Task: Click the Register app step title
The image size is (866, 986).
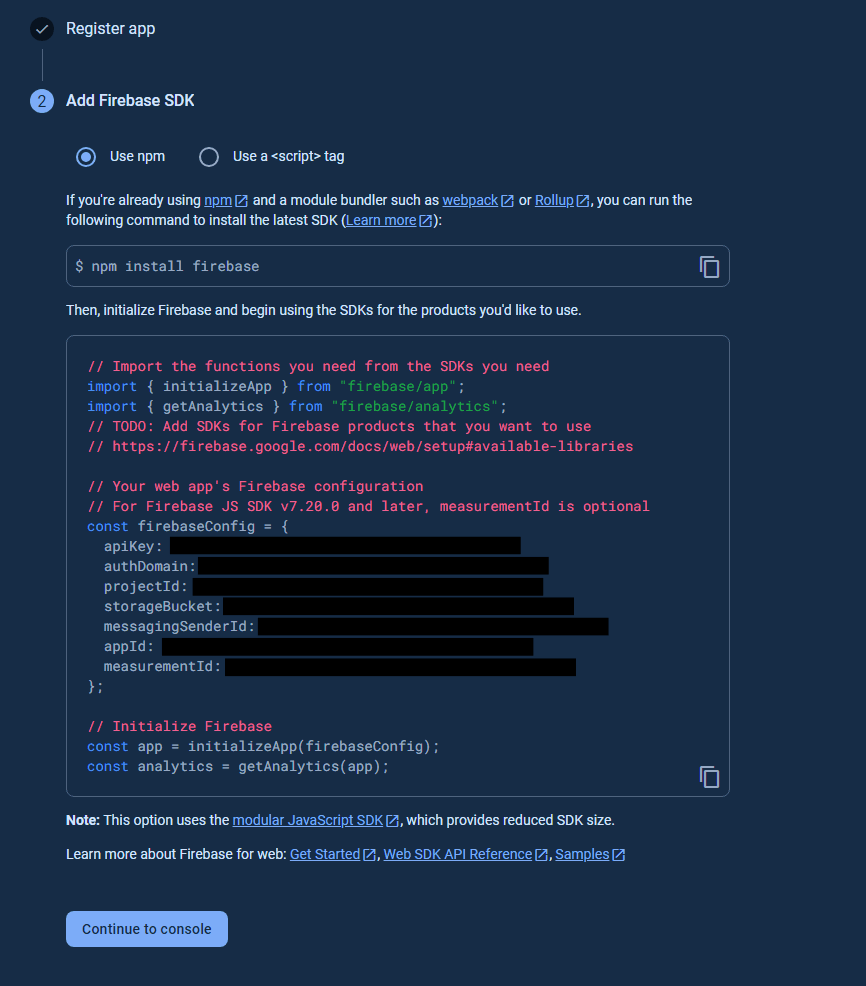Action: (x=111, y=29)
